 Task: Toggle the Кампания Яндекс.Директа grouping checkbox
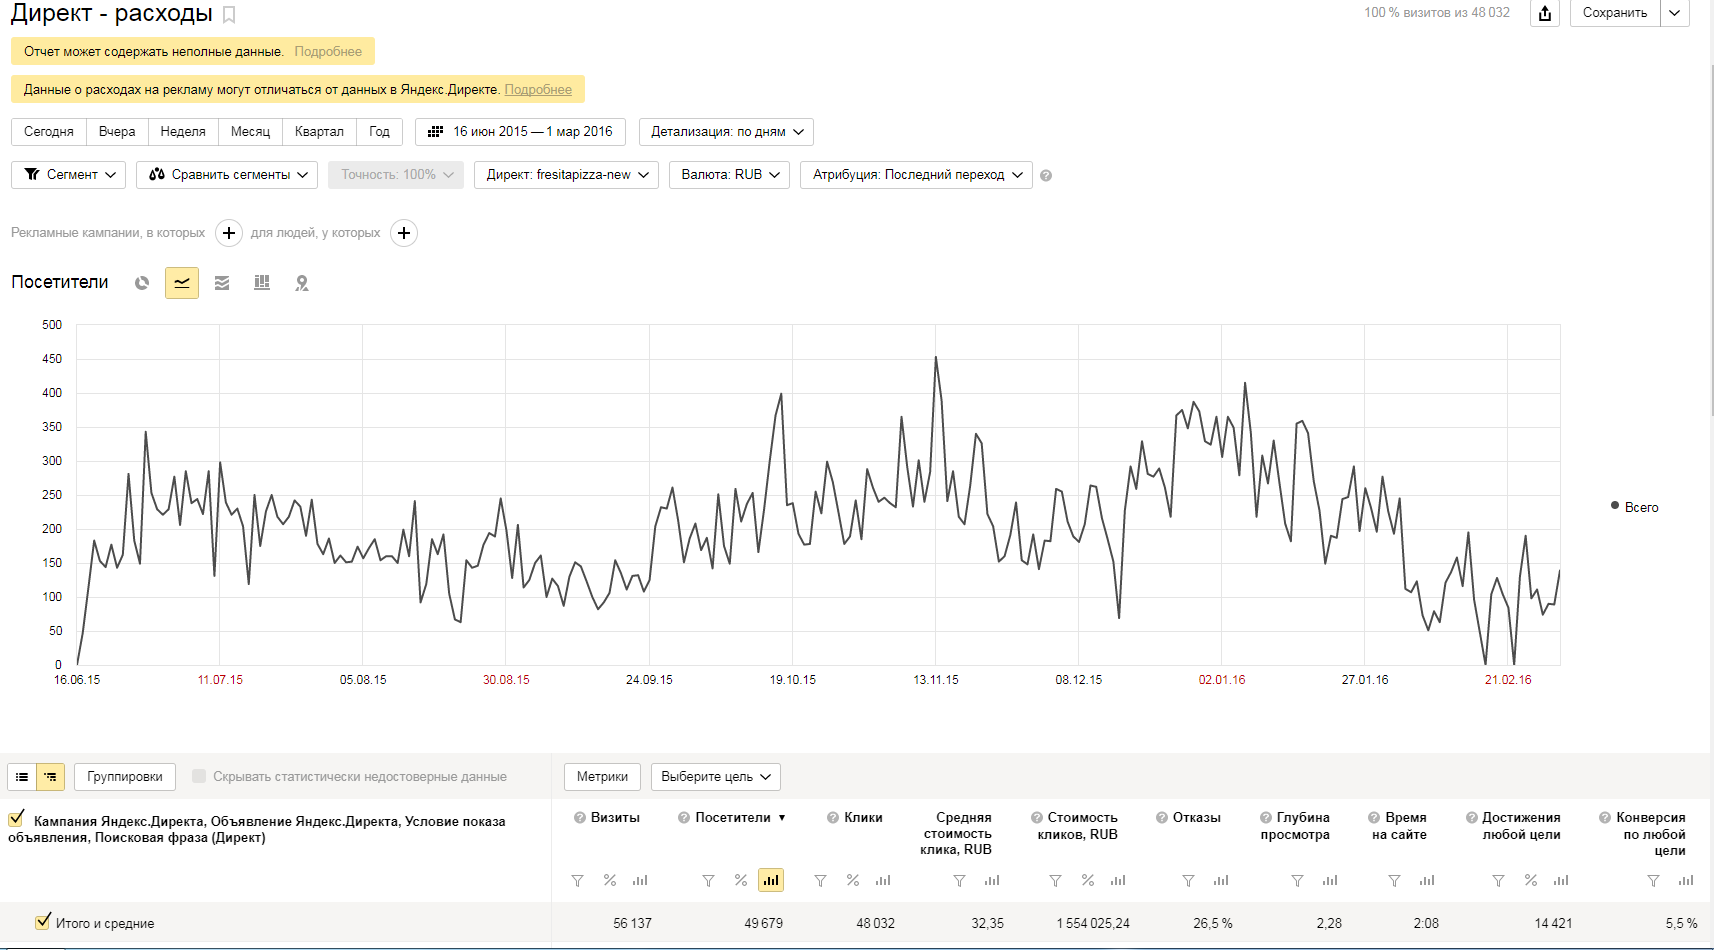pos(16,819)
